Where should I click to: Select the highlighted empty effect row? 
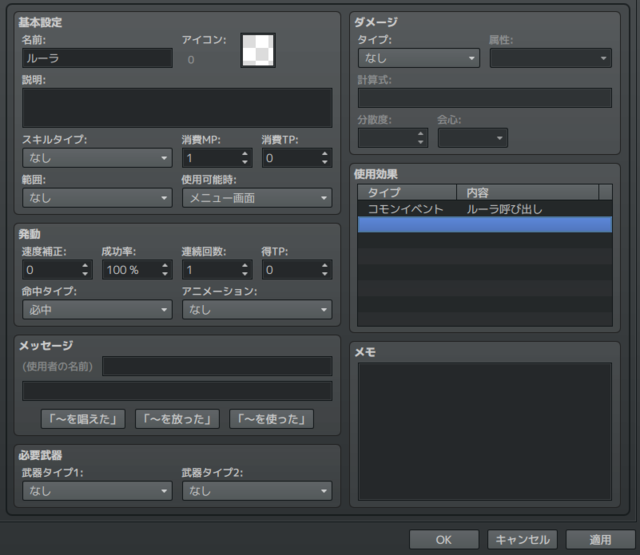485,225
